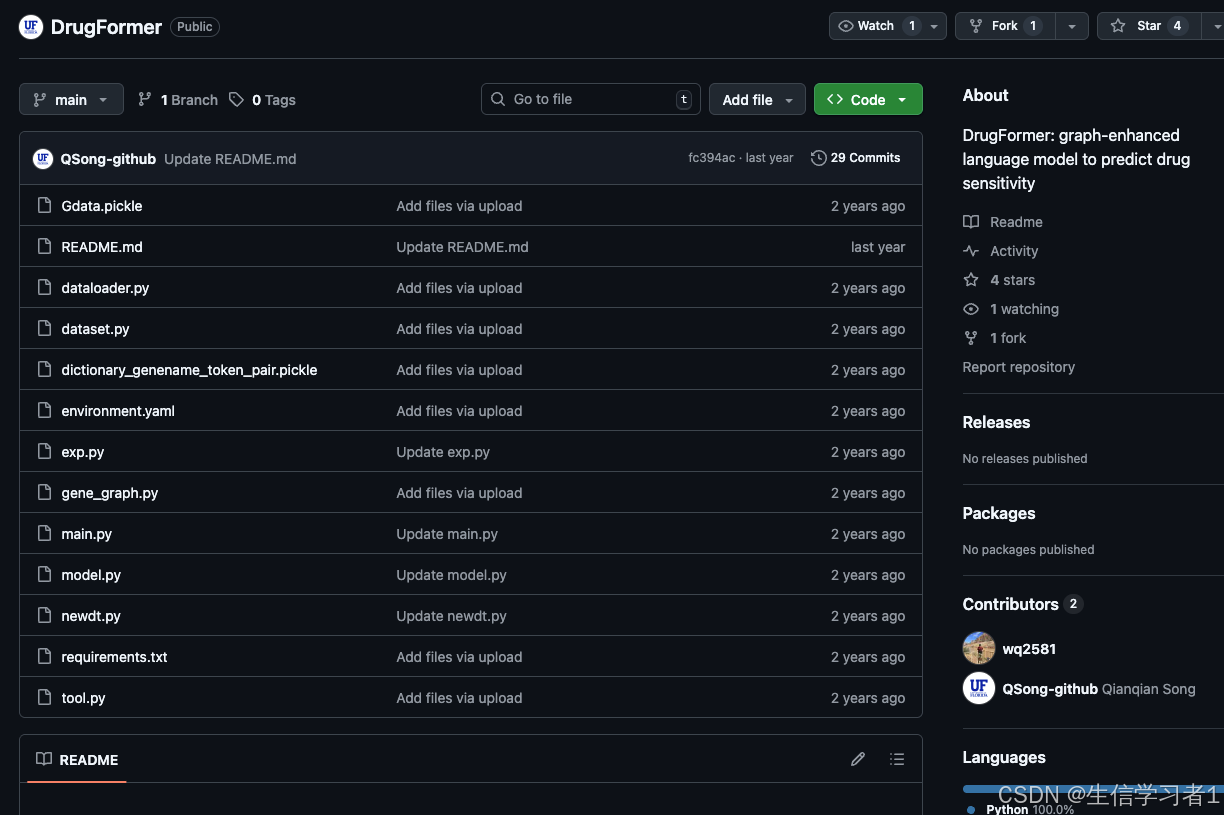Image resolution: width=1224 pixels, height=815 pixels.
Task: Fork the DrugFormer repository
Action: tap(1005, 26)
